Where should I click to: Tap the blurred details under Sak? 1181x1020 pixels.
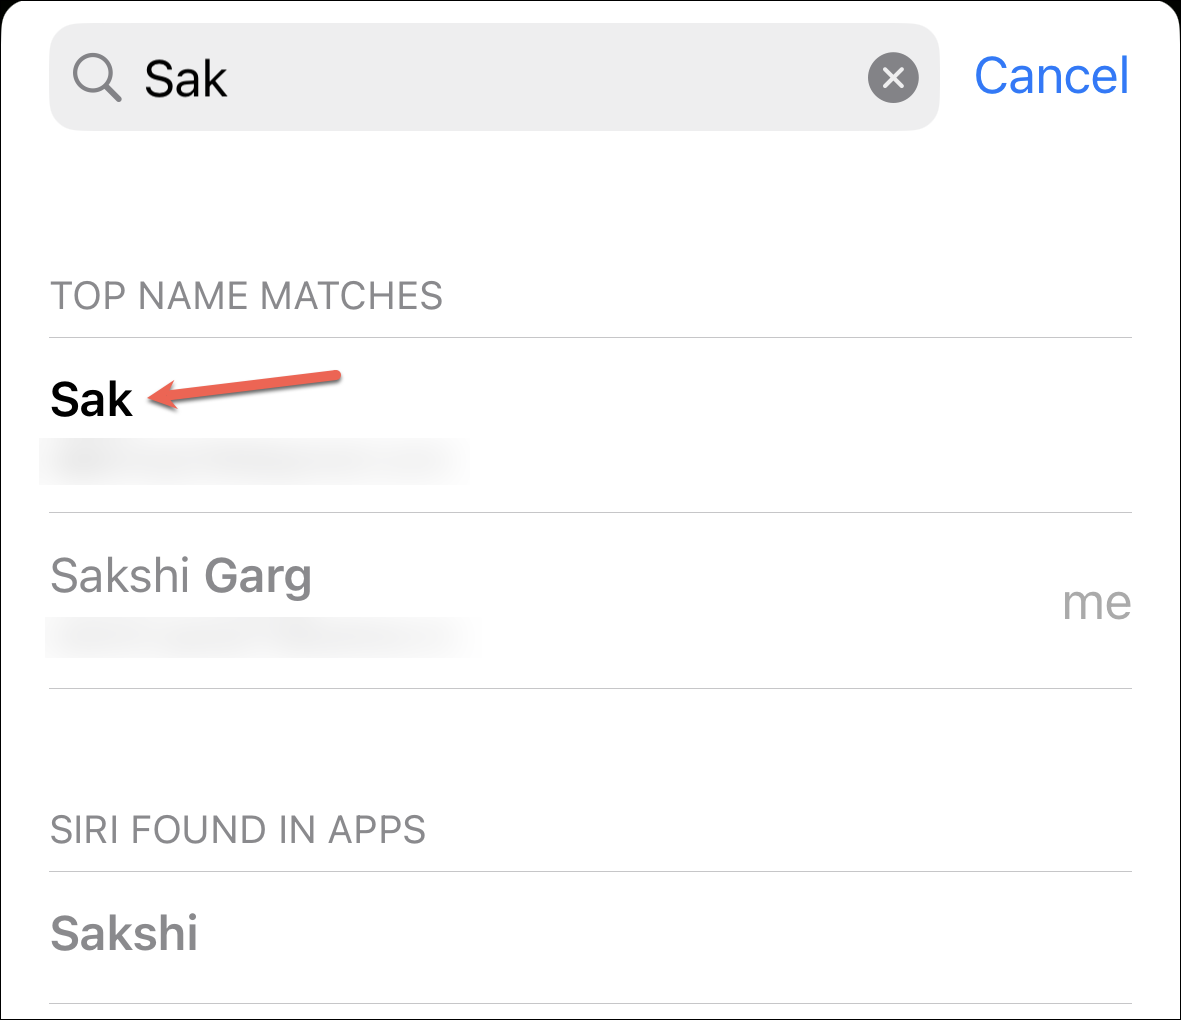254,461
